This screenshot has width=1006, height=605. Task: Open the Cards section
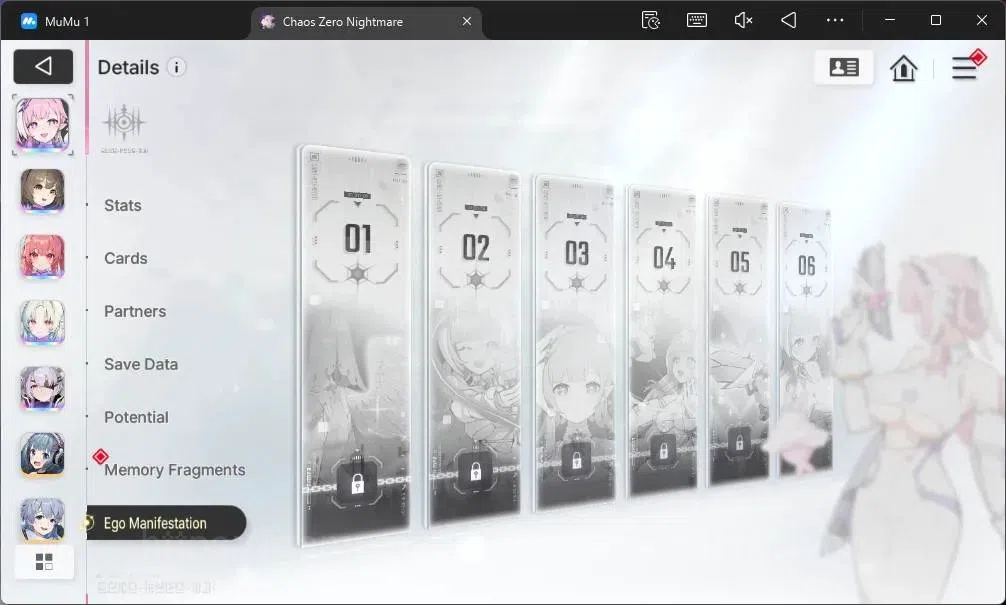[x=126, y=258]
